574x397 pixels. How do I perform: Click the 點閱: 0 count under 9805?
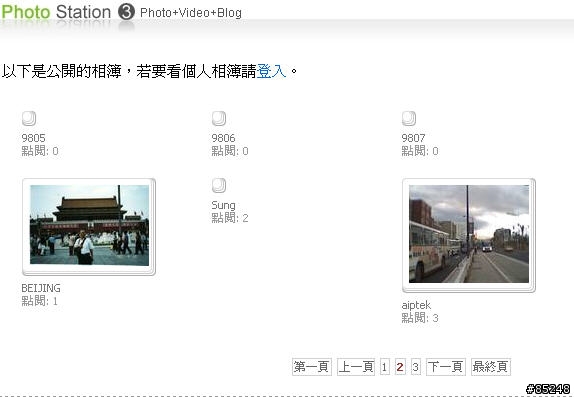coord(40,151)
